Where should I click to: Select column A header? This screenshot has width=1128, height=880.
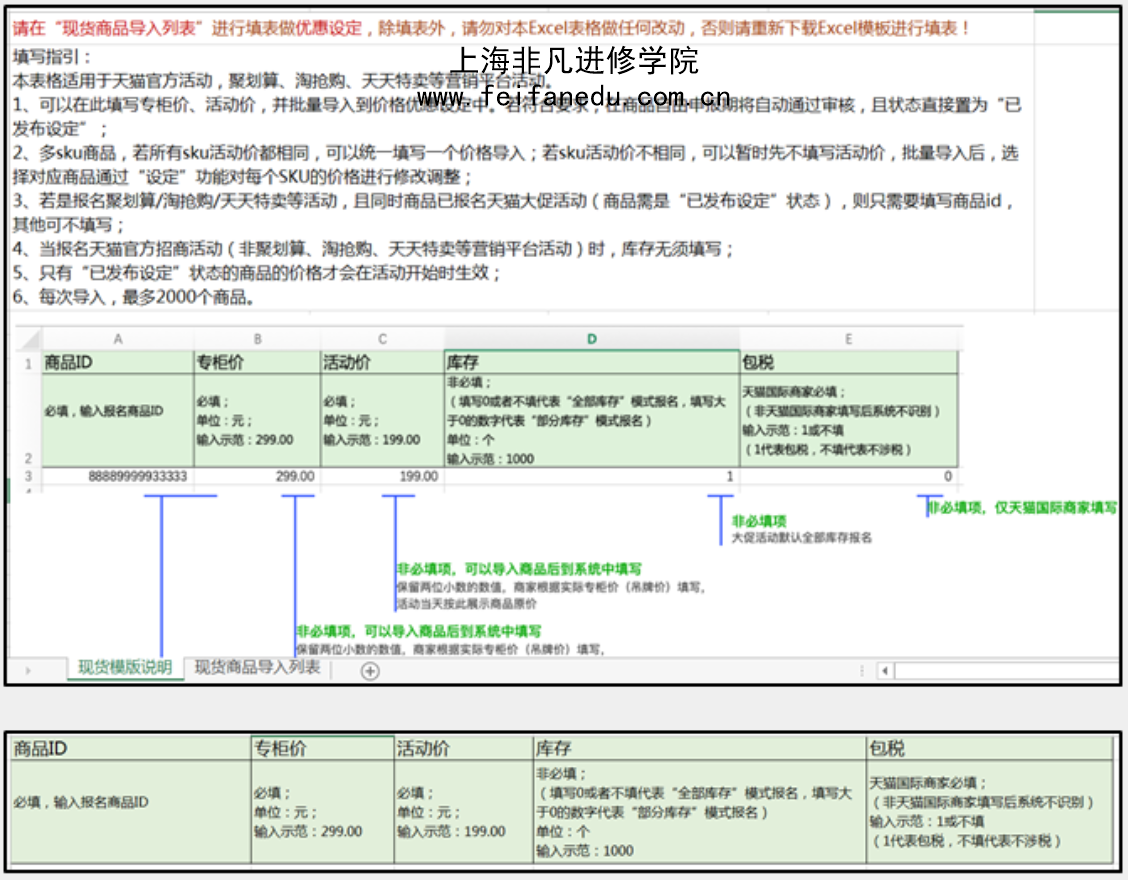[x=118, y=339]
